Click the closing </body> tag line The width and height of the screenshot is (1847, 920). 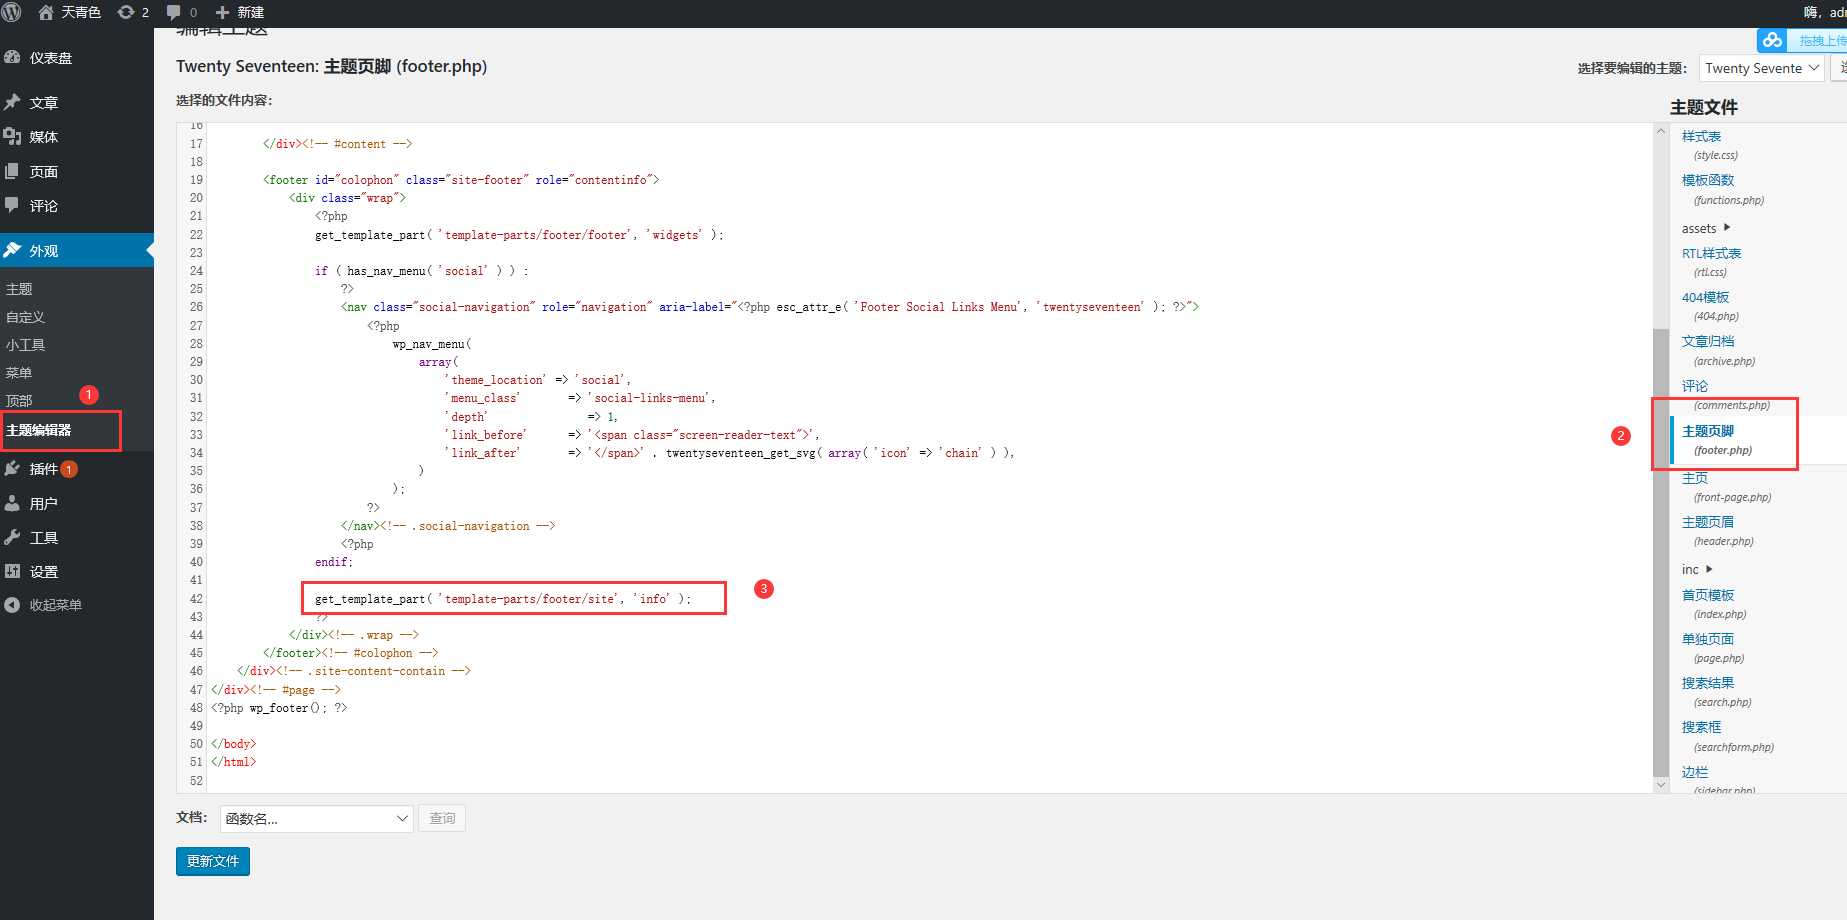point(233,744)
